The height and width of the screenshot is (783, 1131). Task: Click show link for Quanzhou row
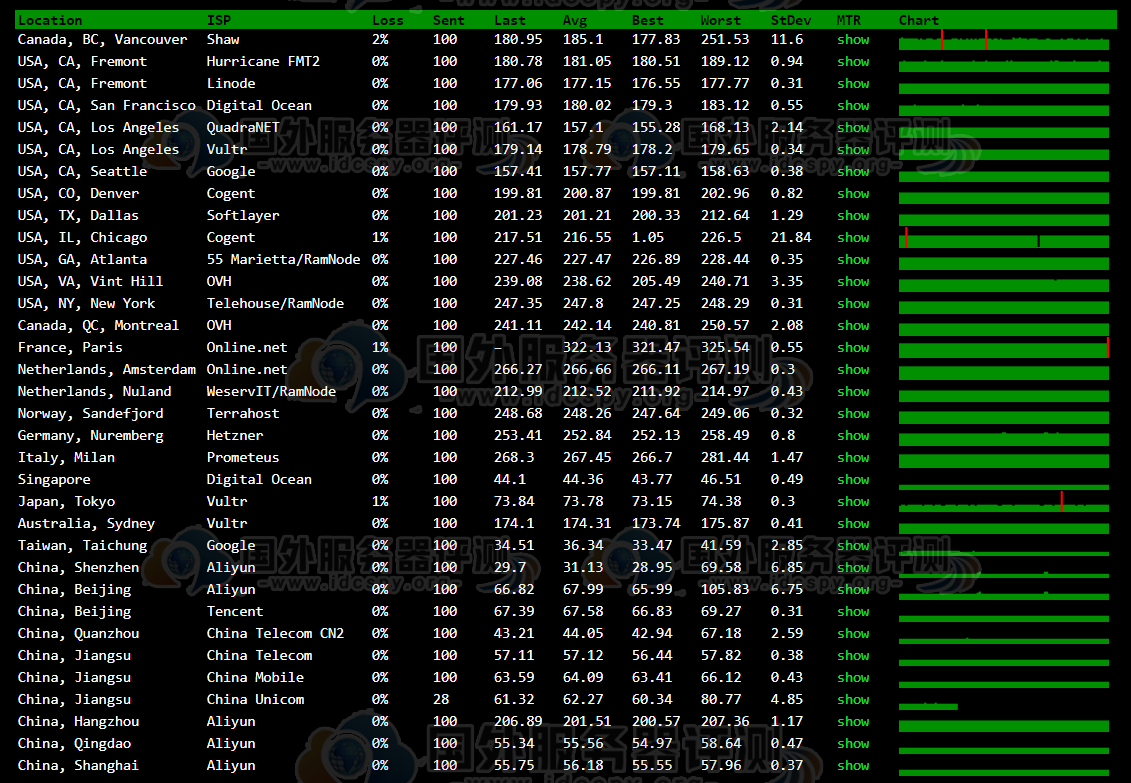click(853, 634)
